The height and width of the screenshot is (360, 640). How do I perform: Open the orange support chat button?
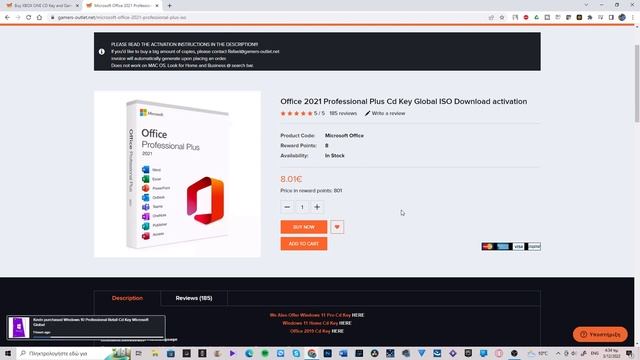(x=600, y=334)
